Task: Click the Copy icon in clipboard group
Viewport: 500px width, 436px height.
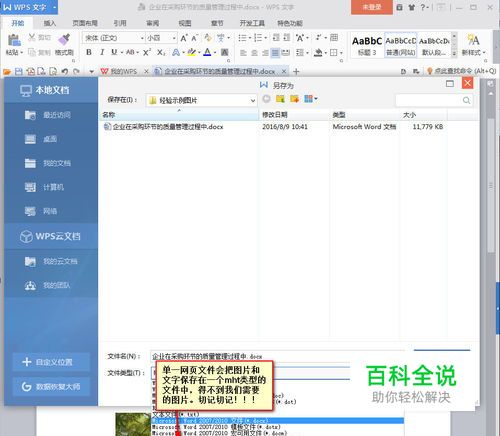Action: pyautogui.click(x=32, y=52)
